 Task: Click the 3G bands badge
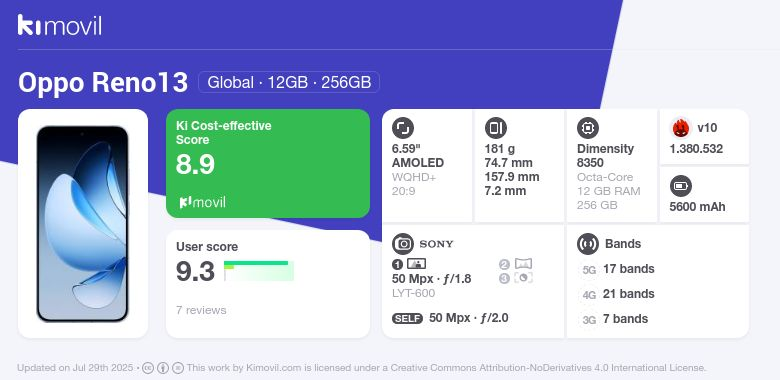[x=589, y=319]
